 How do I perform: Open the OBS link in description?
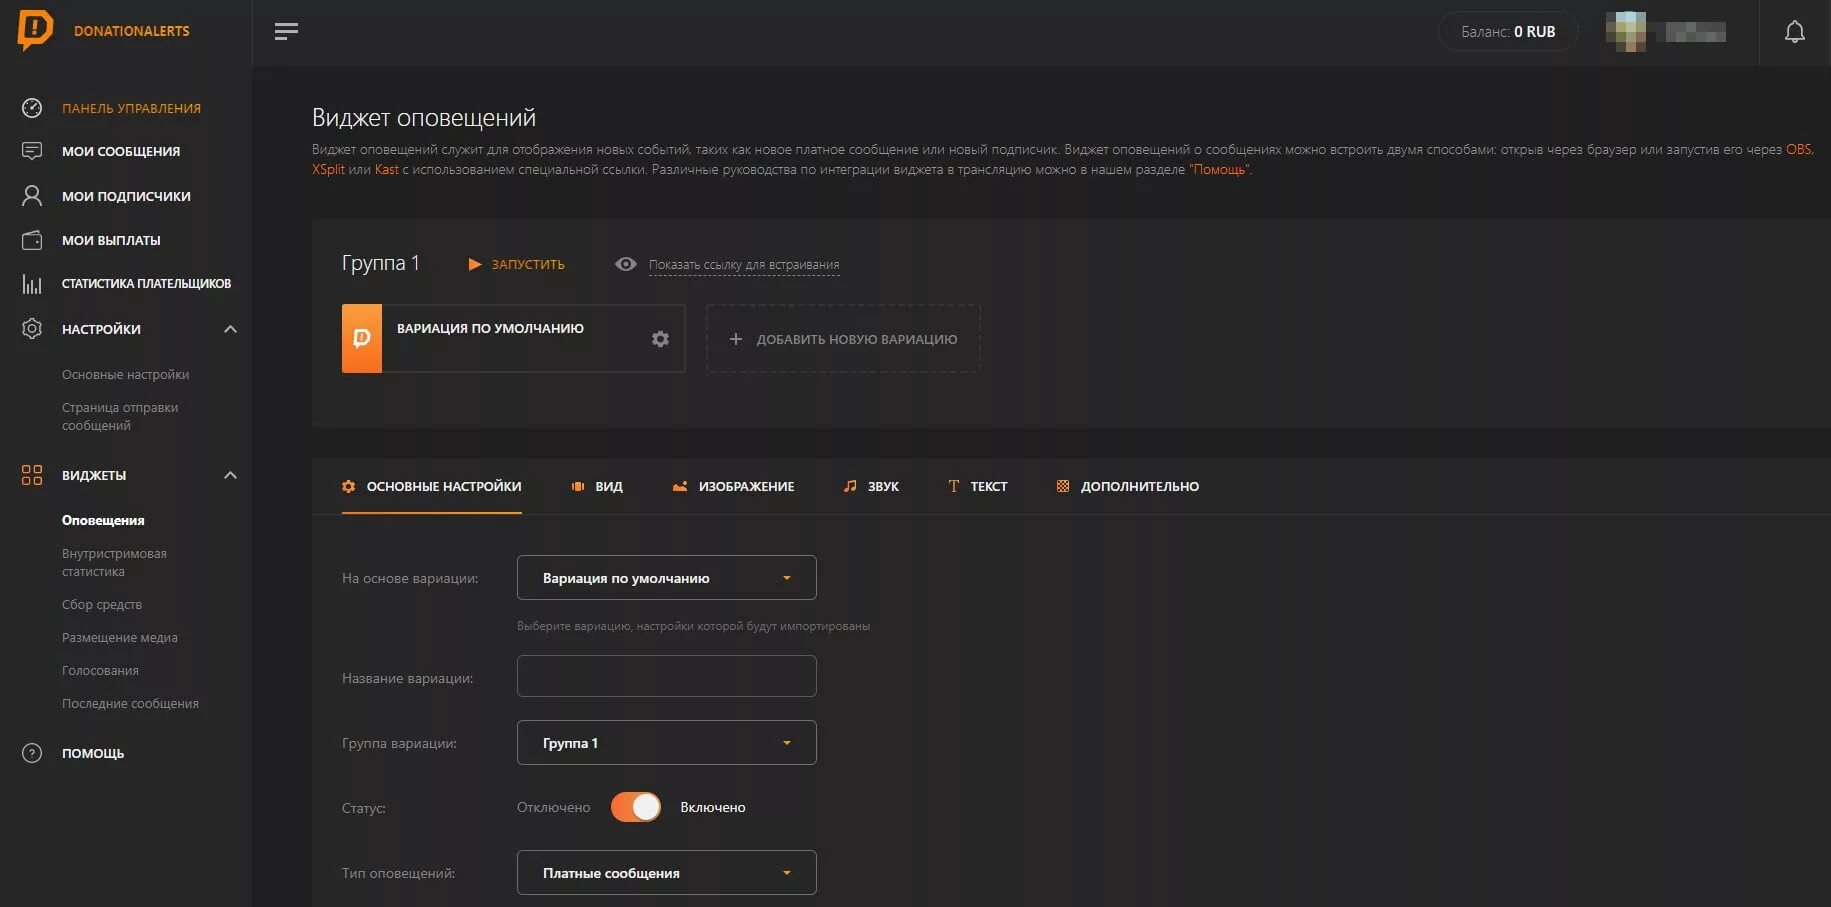coord(1798,149)
